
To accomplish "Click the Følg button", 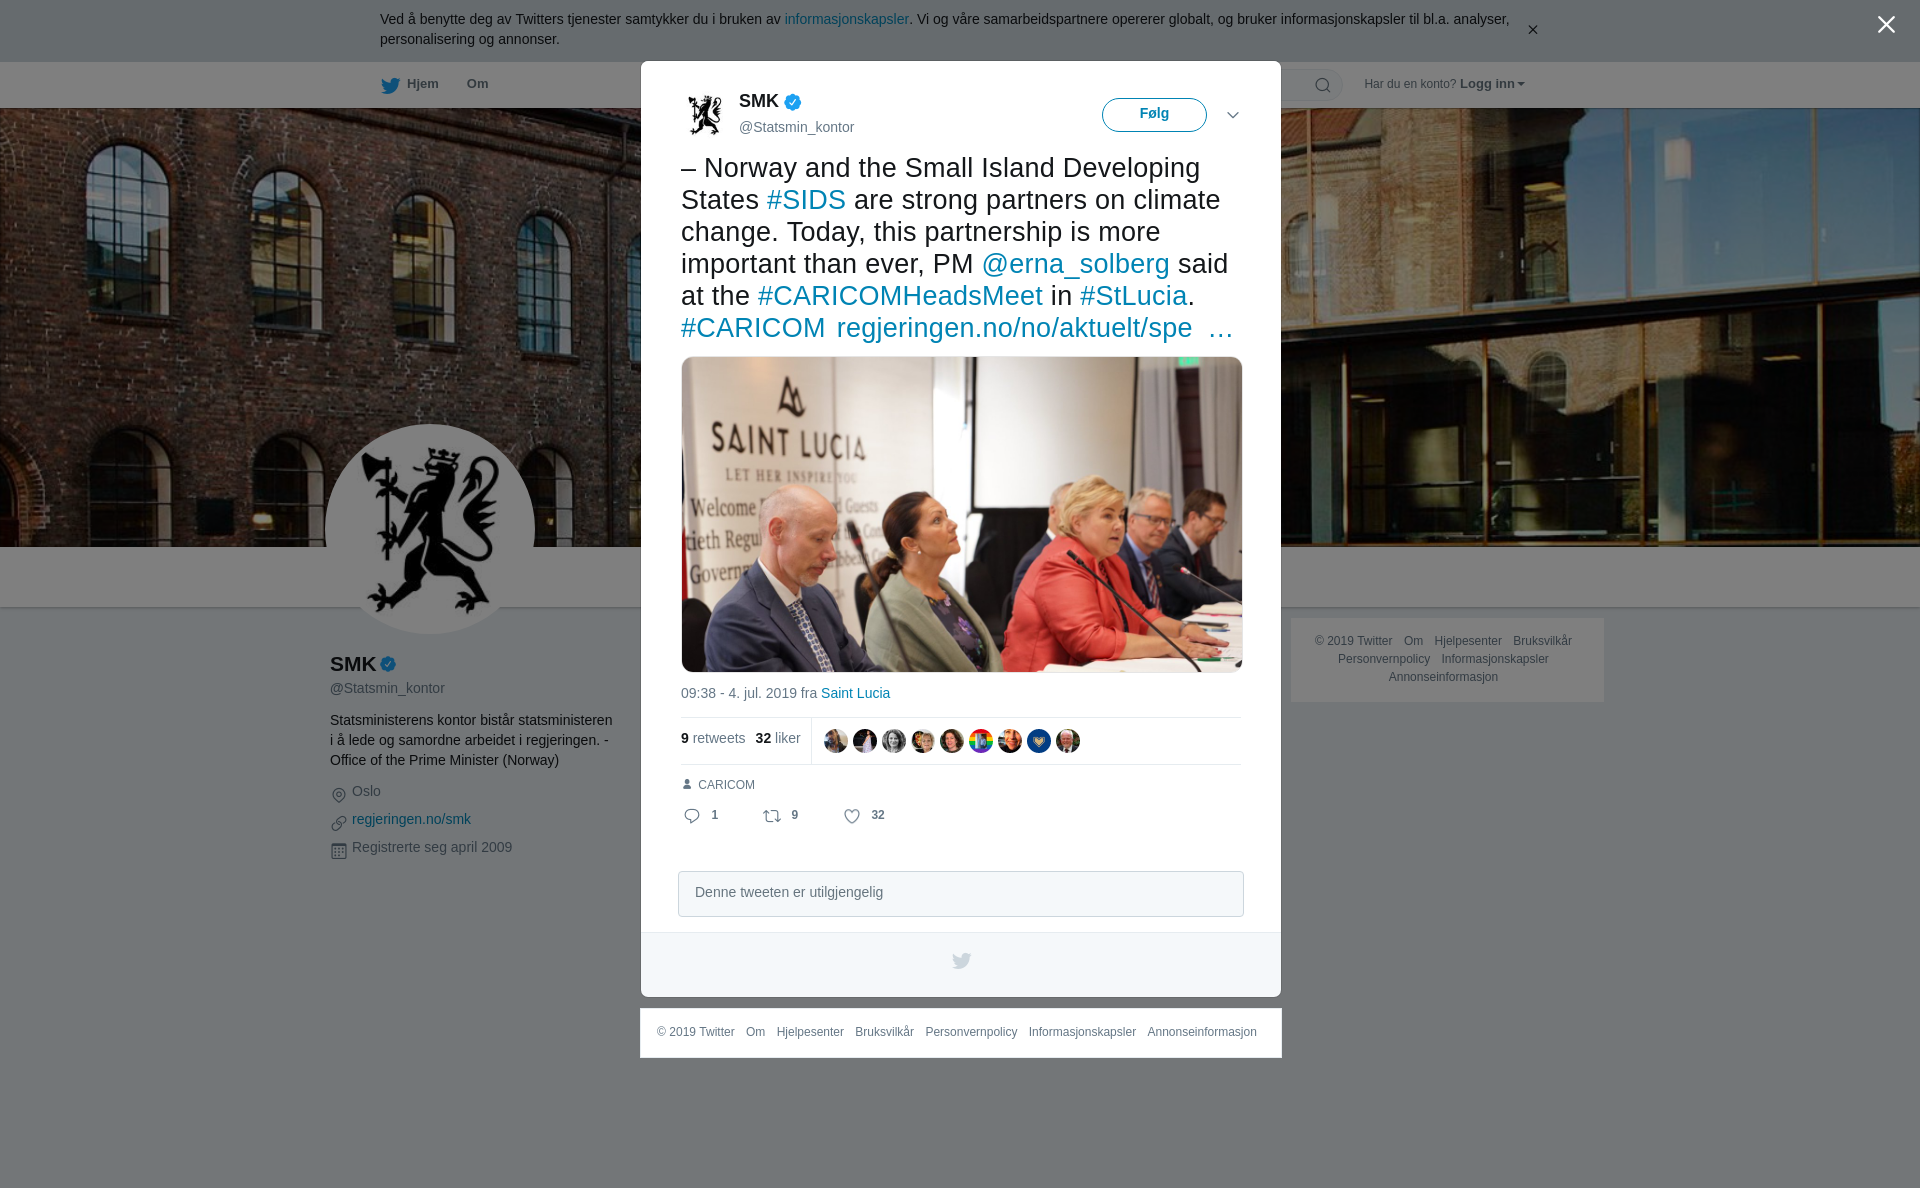I will tap(1154, 115).
